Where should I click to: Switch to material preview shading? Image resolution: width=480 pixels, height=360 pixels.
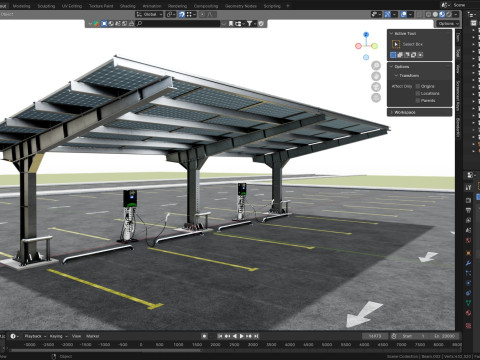click(x=442, y=14)
